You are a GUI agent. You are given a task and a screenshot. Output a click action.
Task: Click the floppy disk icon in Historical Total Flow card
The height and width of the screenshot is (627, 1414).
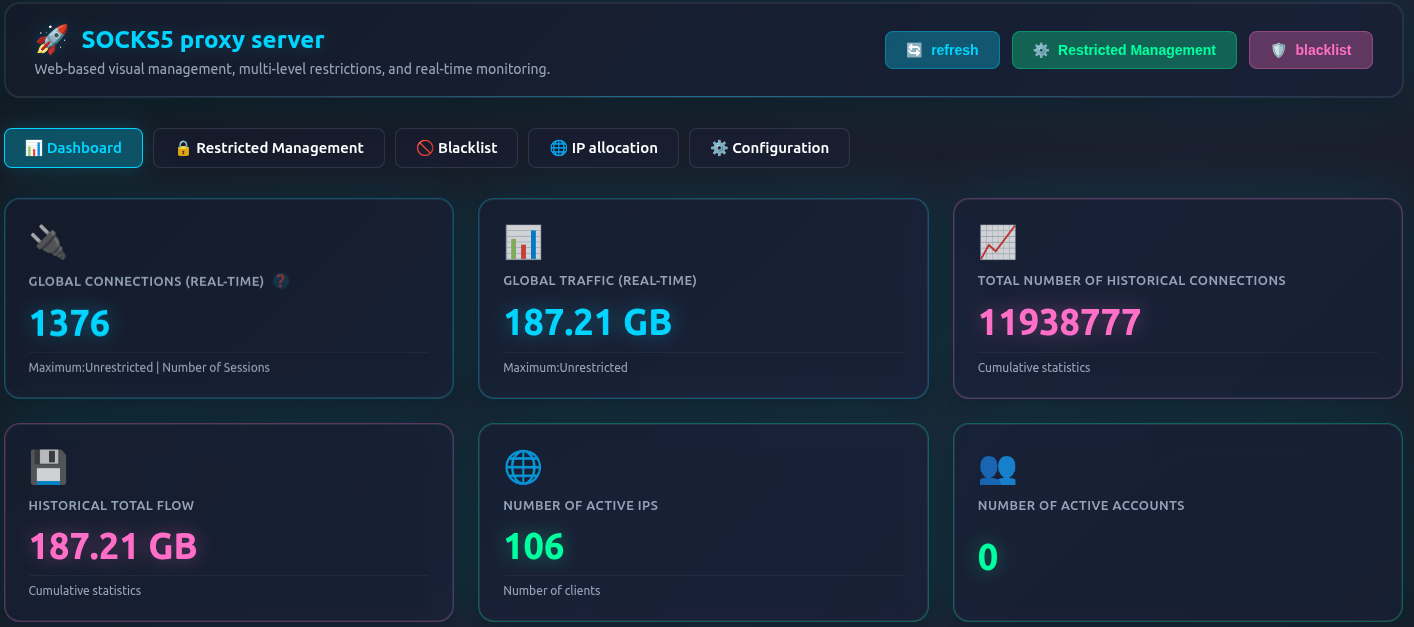coord(48,467)
